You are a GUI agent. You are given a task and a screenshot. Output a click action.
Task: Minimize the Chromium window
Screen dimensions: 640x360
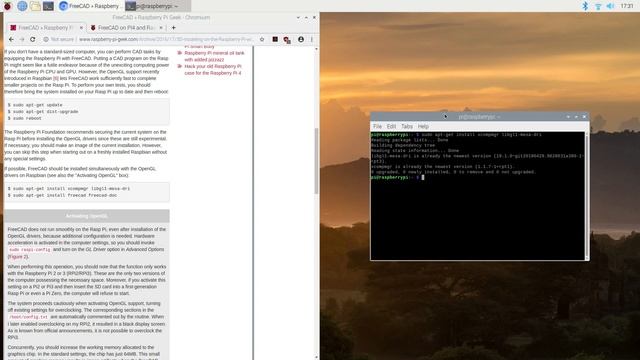click(x=298, y=18)
